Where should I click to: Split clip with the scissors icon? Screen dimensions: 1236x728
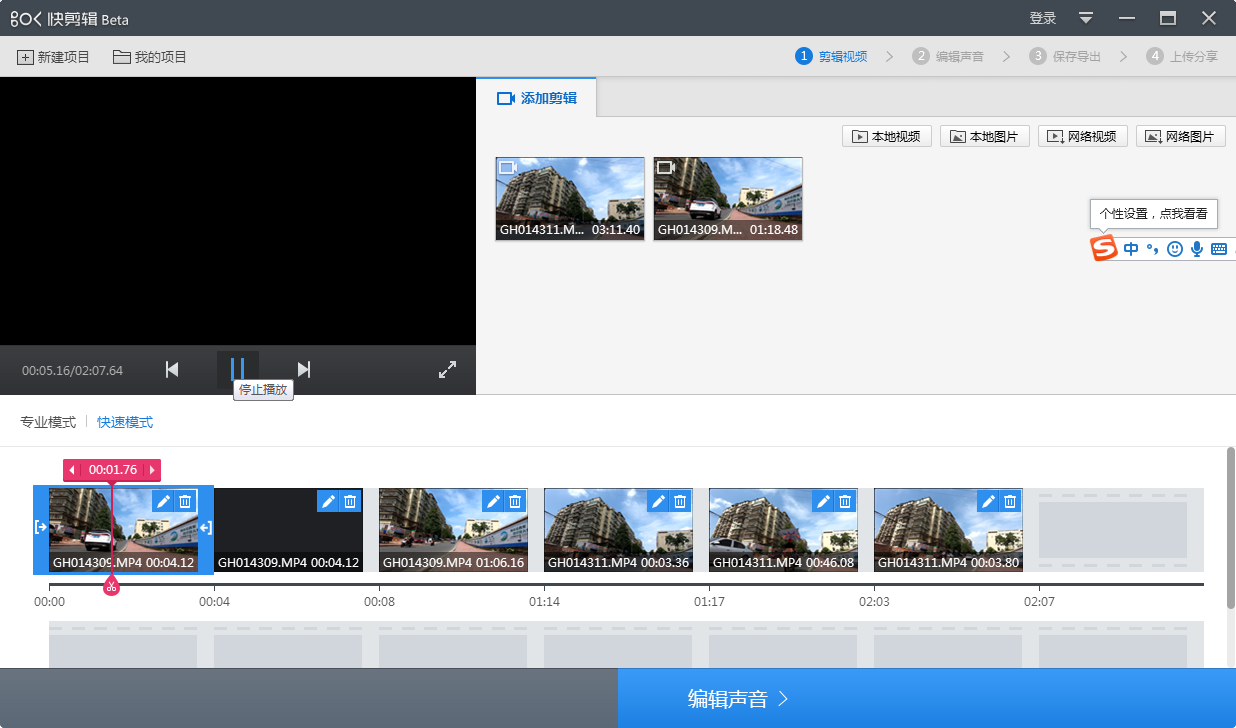(x=111, y=586)
